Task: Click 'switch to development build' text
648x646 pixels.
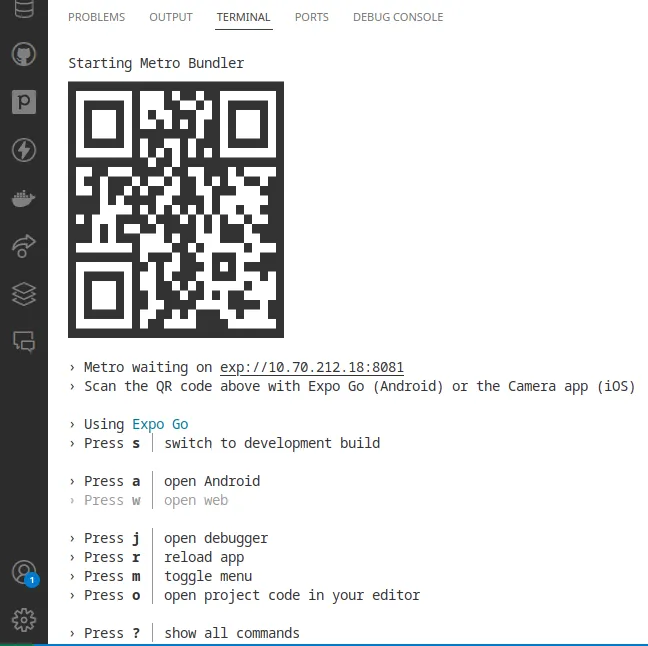Action: pyautogui.click(x=272, y=443)
